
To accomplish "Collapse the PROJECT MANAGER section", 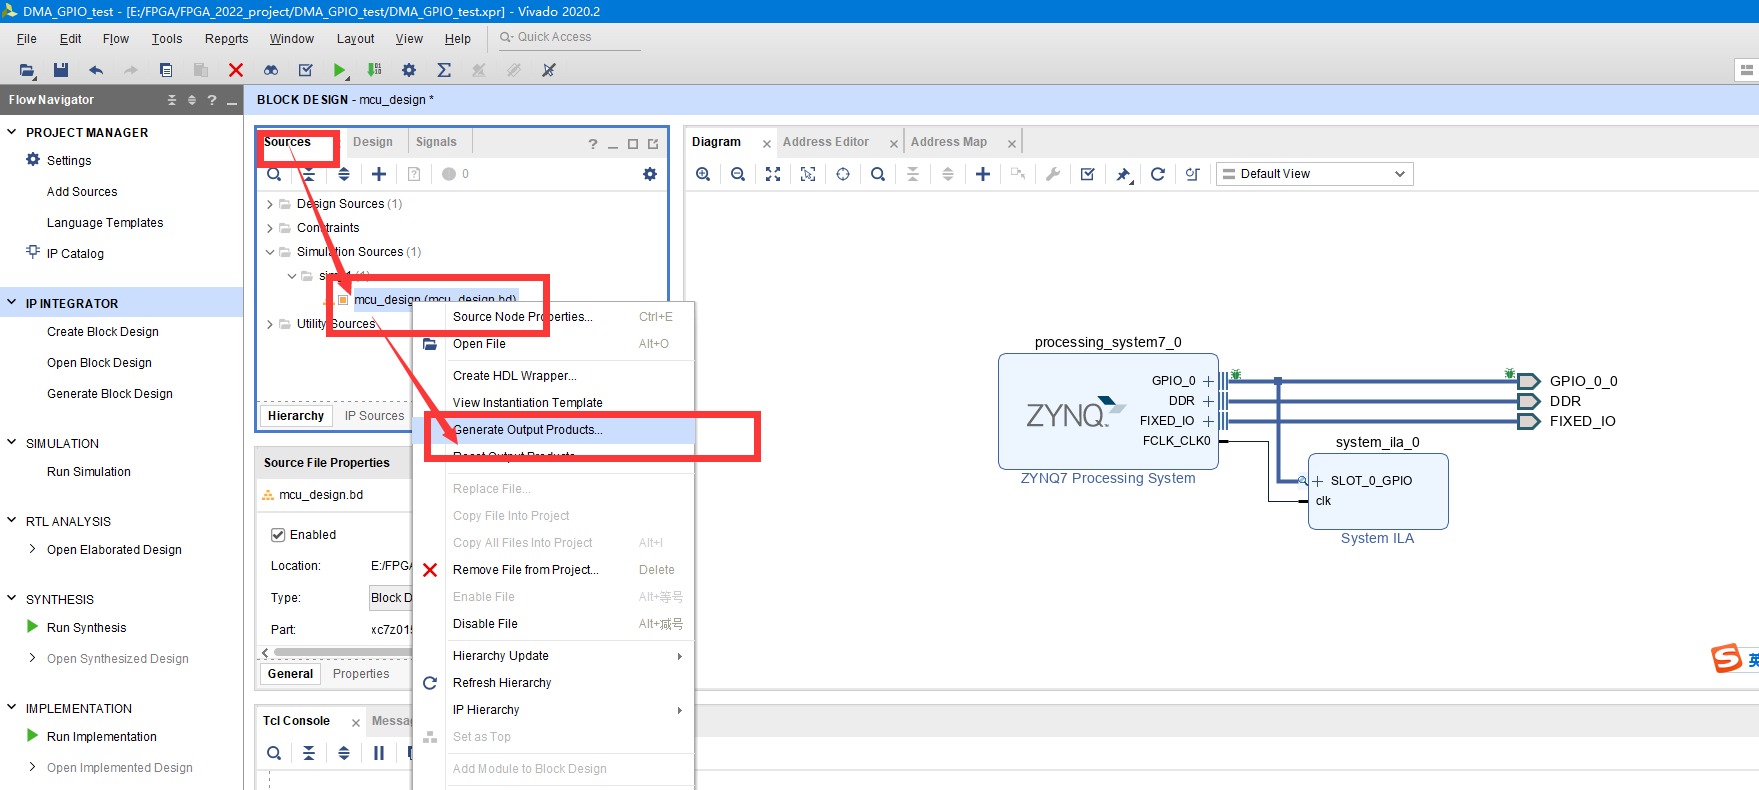I will [x=12, y=132].
